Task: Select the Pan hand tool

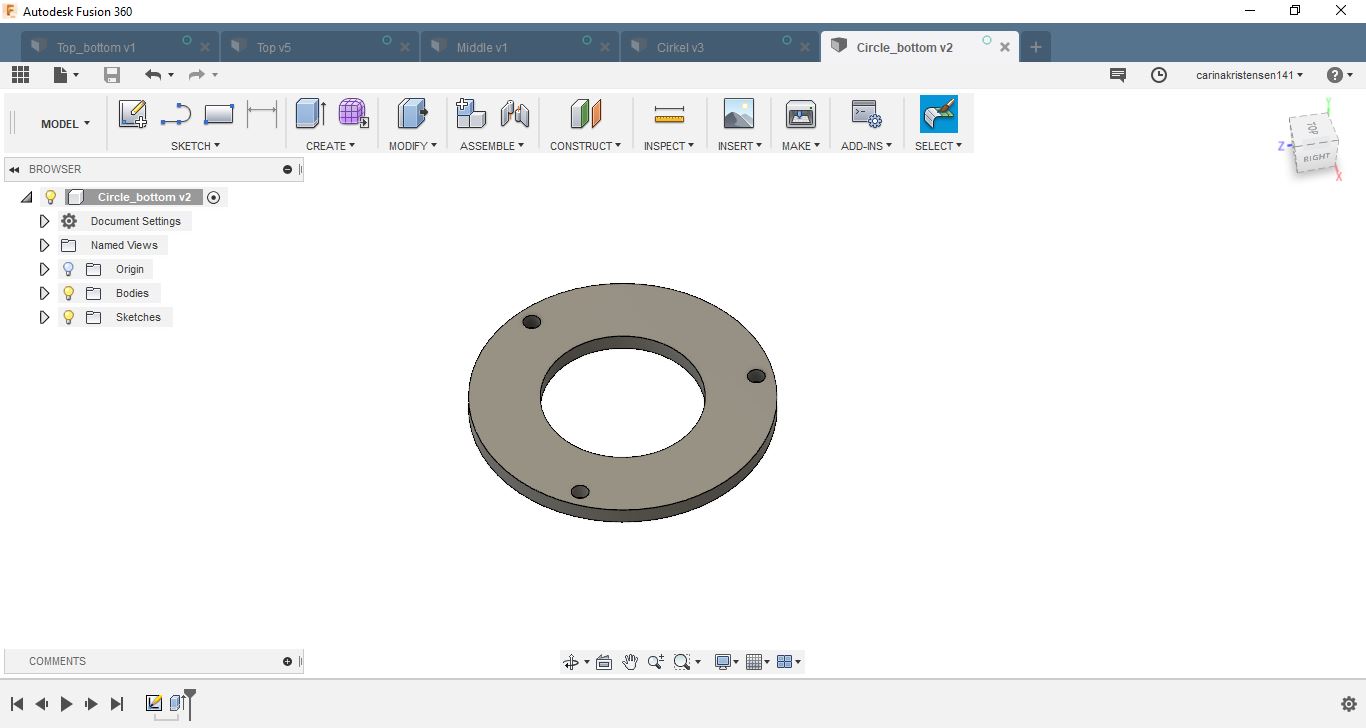Action: point(630,662)
